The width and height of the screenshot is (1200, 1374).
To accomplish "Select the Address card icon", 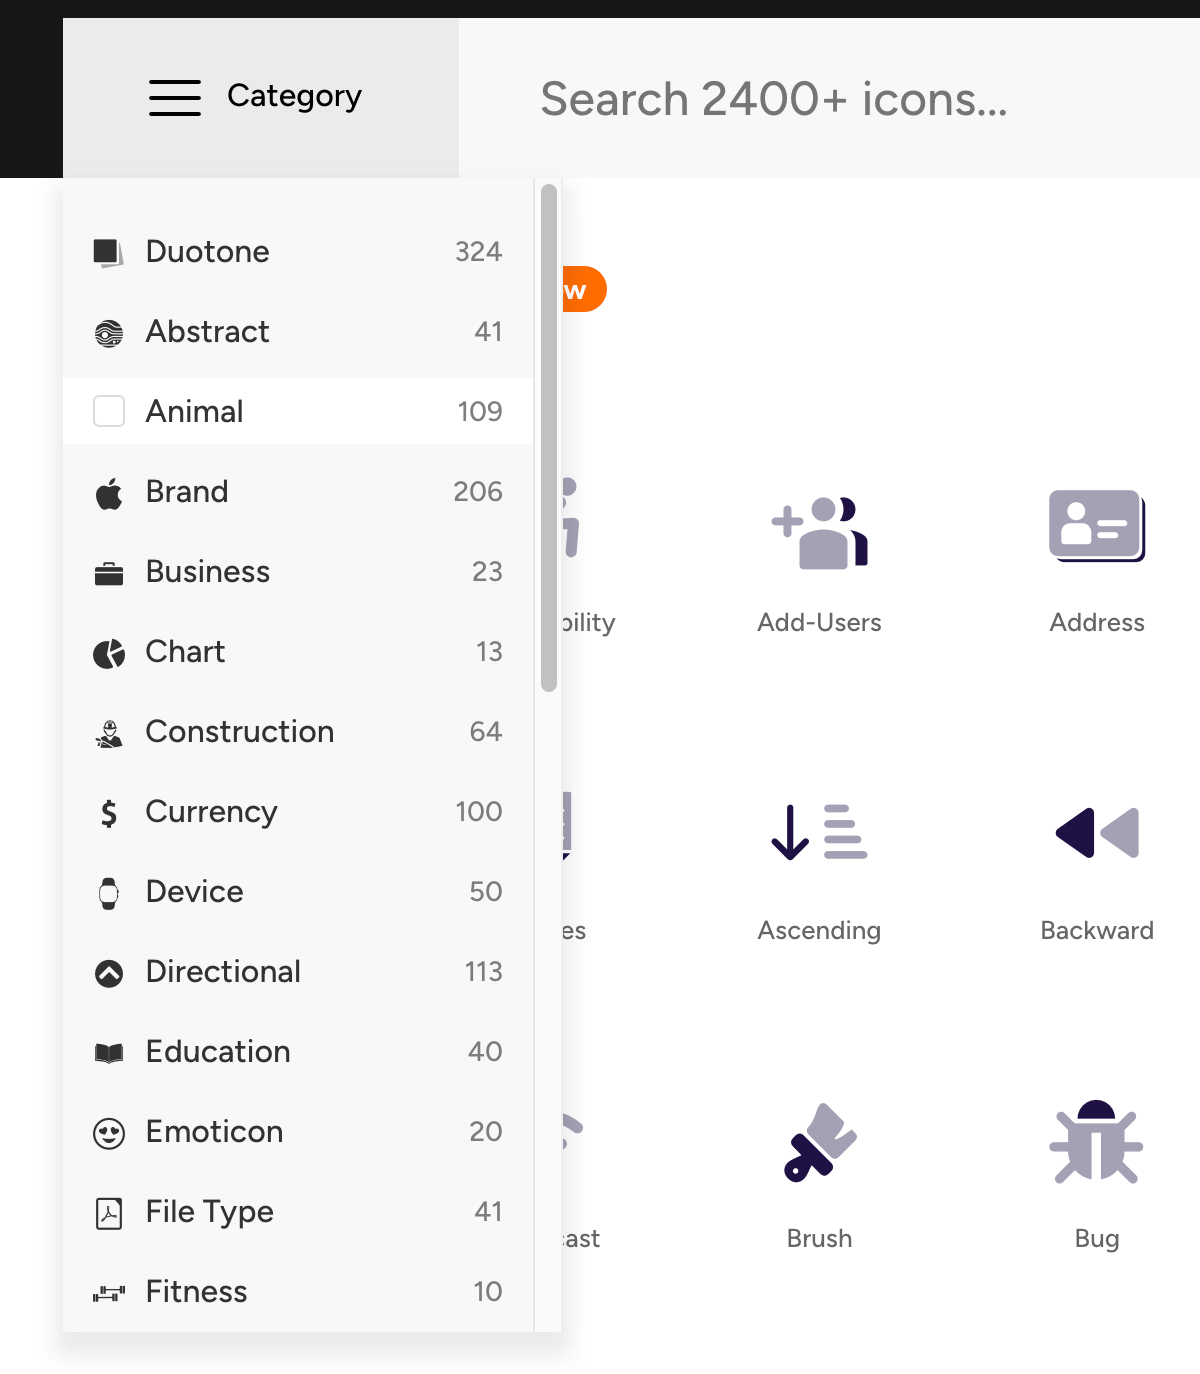I will click(x=1096, y=526).
